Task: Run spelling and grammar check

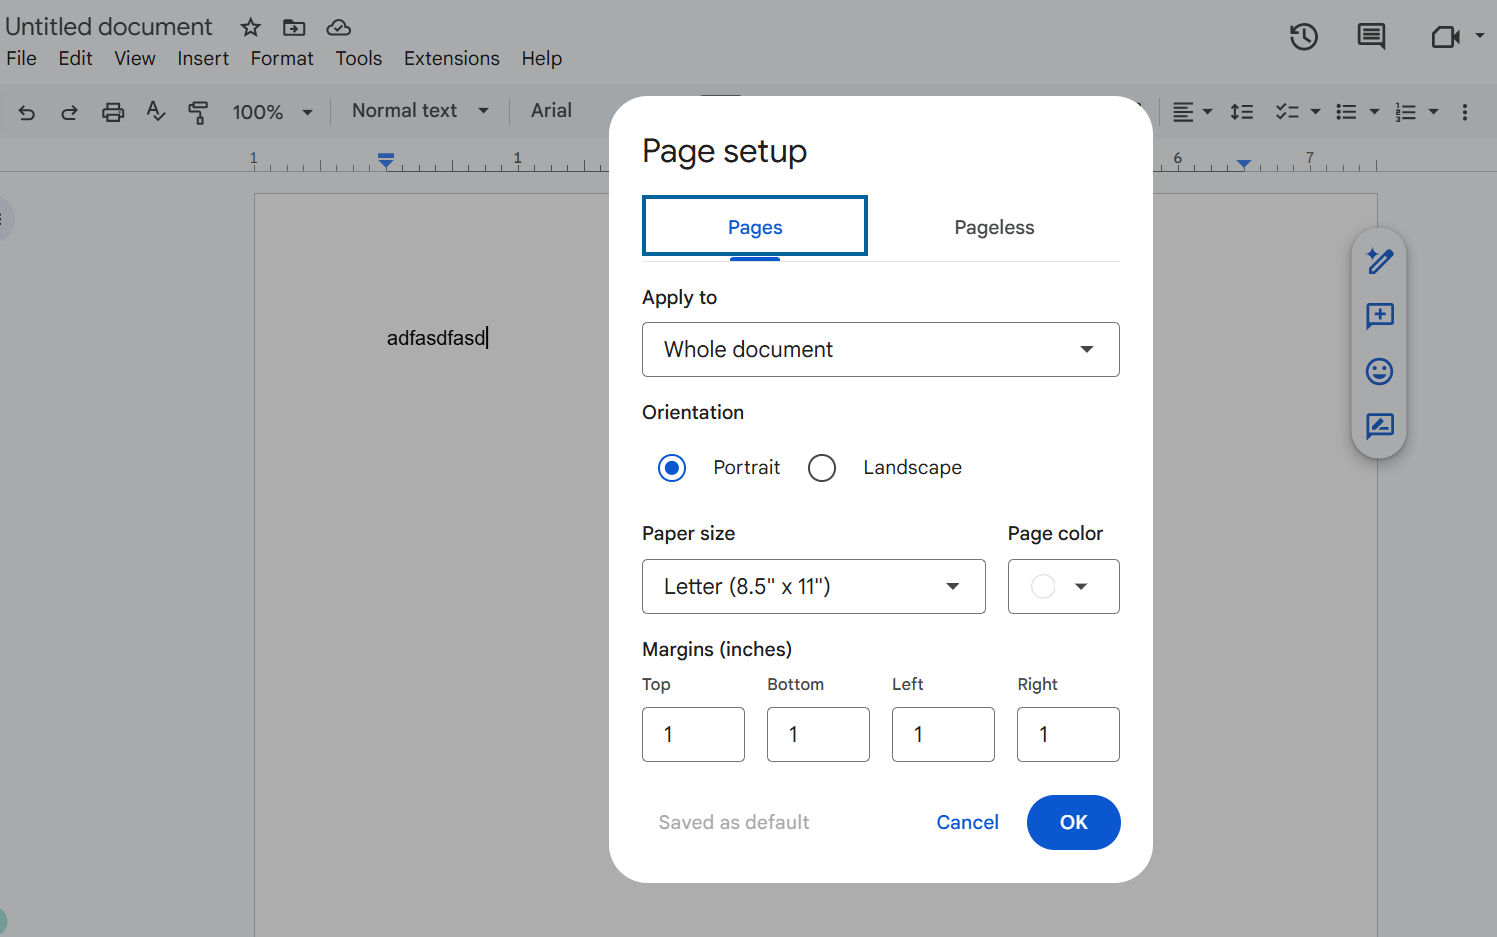Action: pyautogui.click(x=155, y=111)
